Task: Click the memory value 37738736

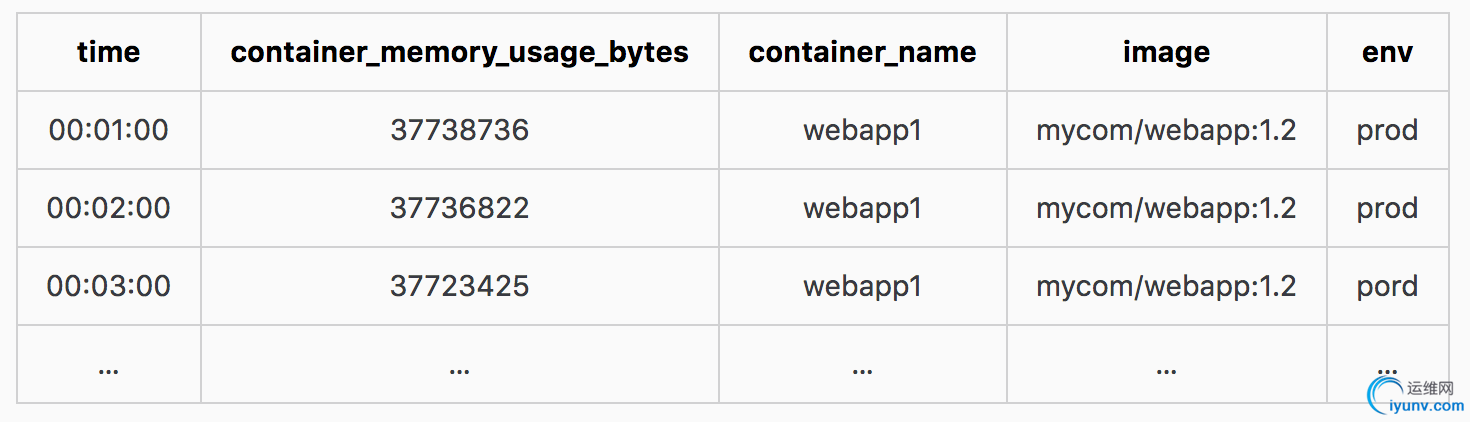Action: tap(459, 130)
